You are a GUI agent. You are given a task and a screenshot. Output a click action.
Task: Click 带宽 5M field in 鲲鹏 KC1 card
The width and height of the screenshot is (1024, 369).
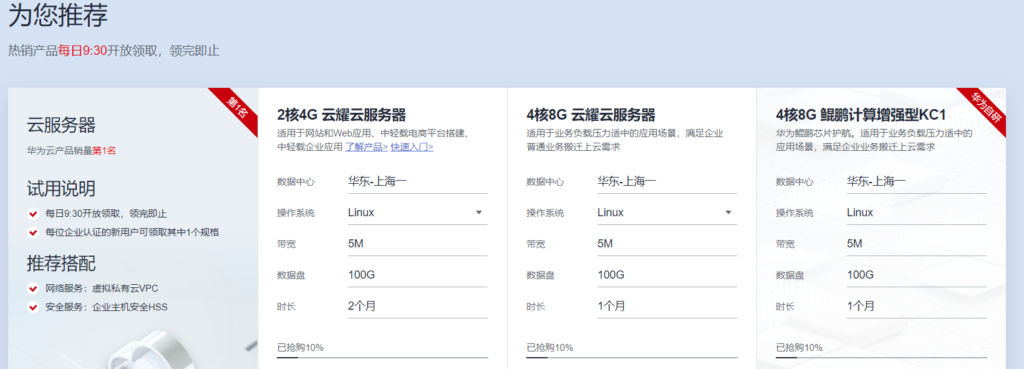point(916,244)
